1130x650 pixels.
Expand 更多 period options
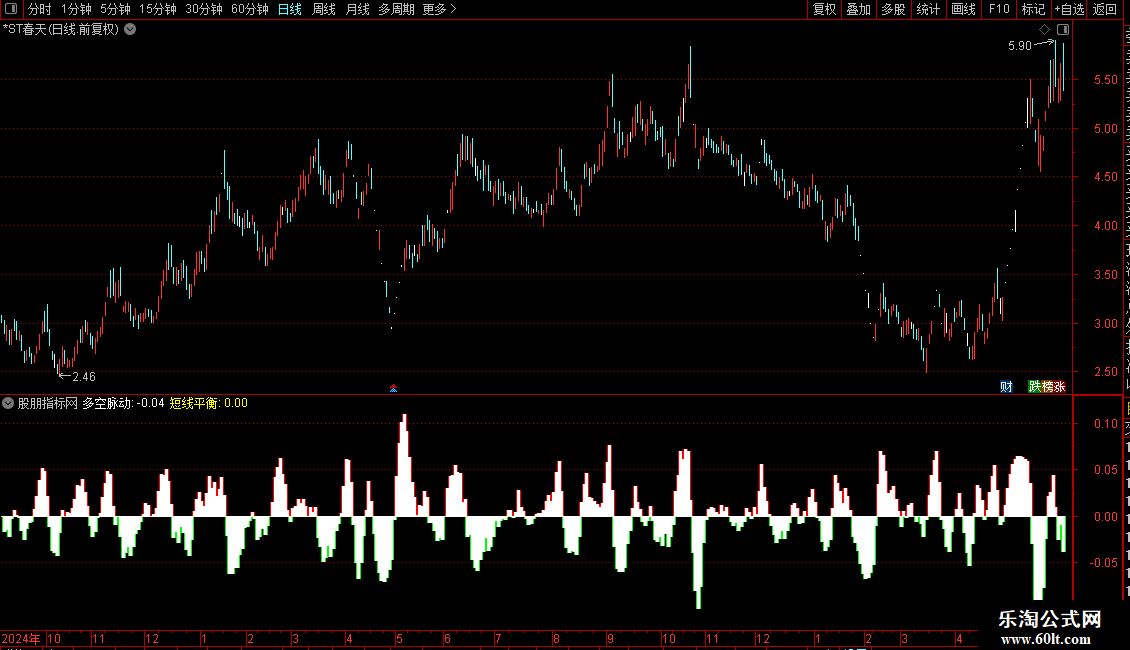pos(440,9)
